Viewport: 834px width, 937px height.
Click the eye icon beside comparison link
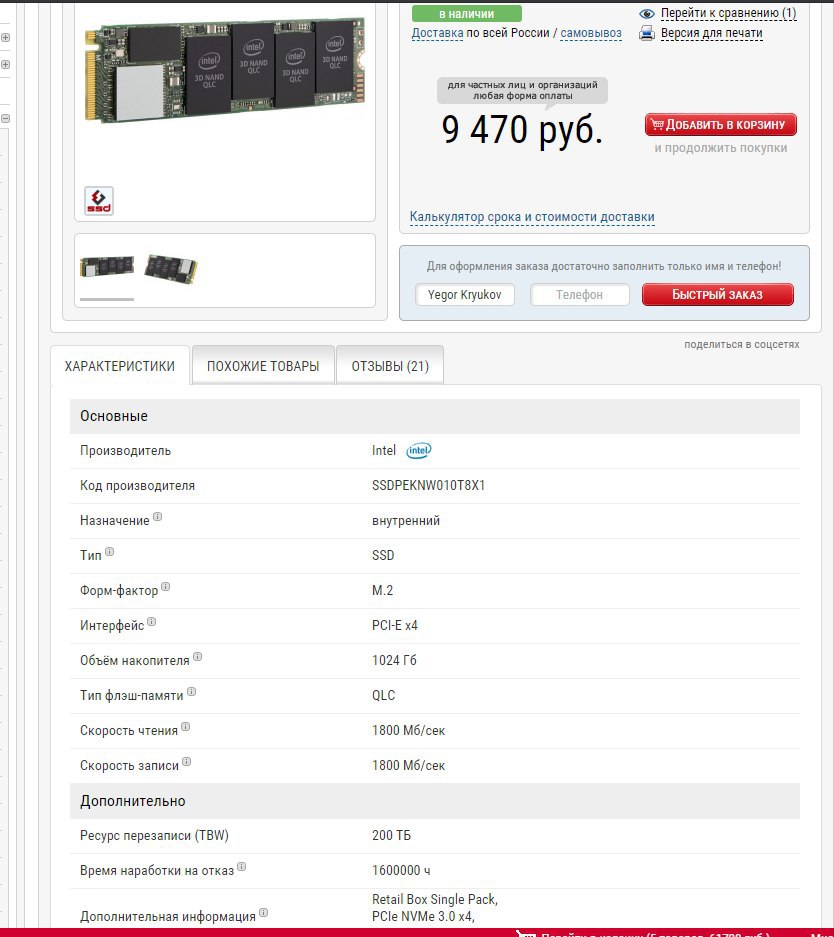[646, 13]
